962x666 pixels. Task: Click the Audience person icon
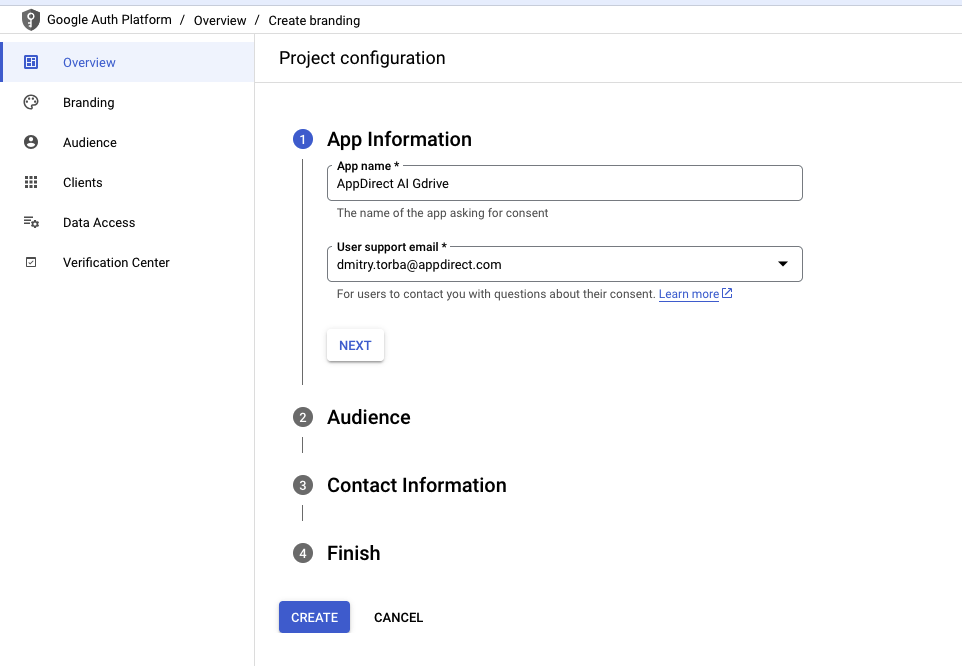pyautogui.click(x=31, y=142)
